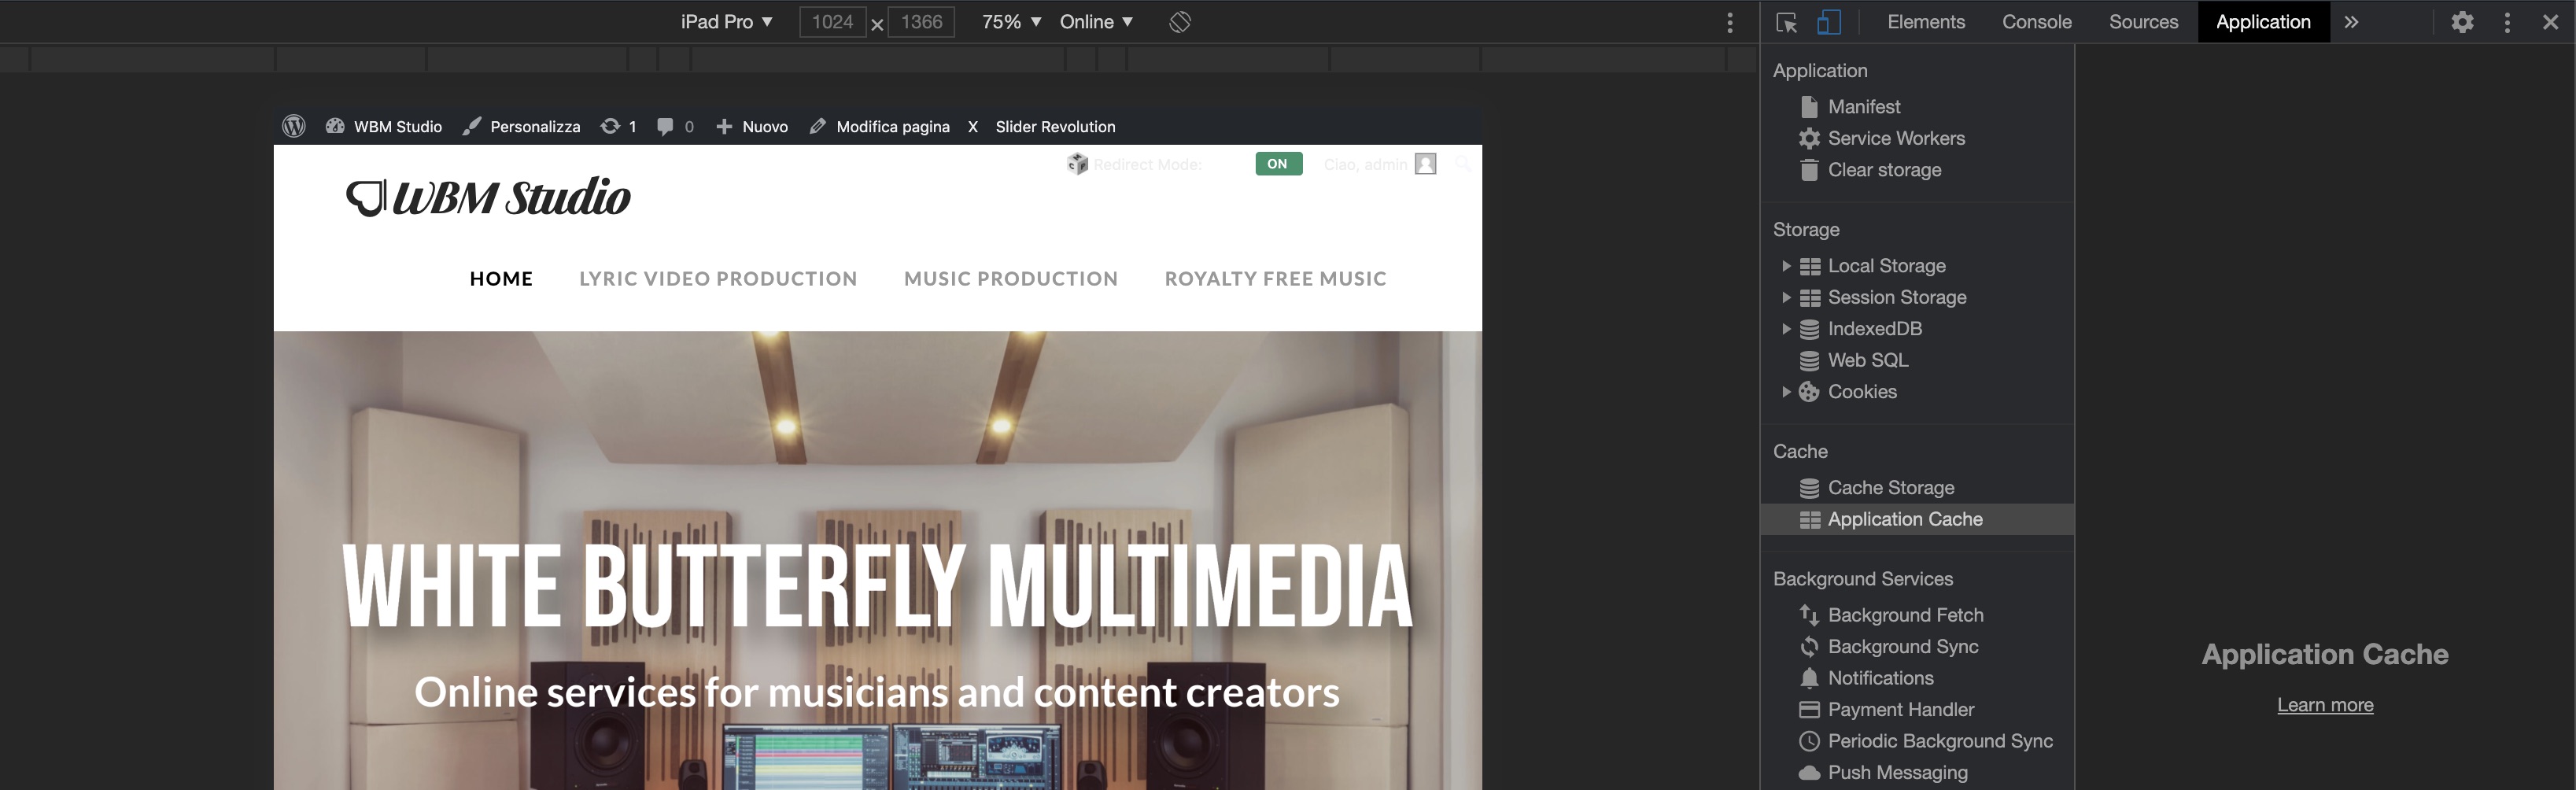Click the Service Workers gear icon
This screenshot has height=790, width=2576.
click(x=1809, y=138)
